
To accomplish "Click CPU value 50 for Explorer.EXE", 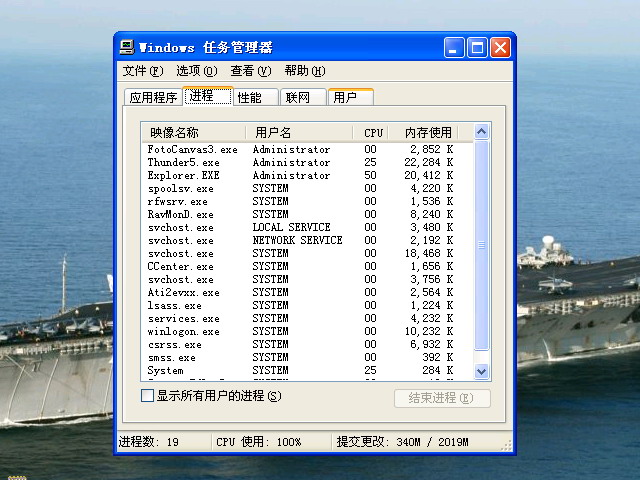I will pyautogui.click(x=370, y=176).
